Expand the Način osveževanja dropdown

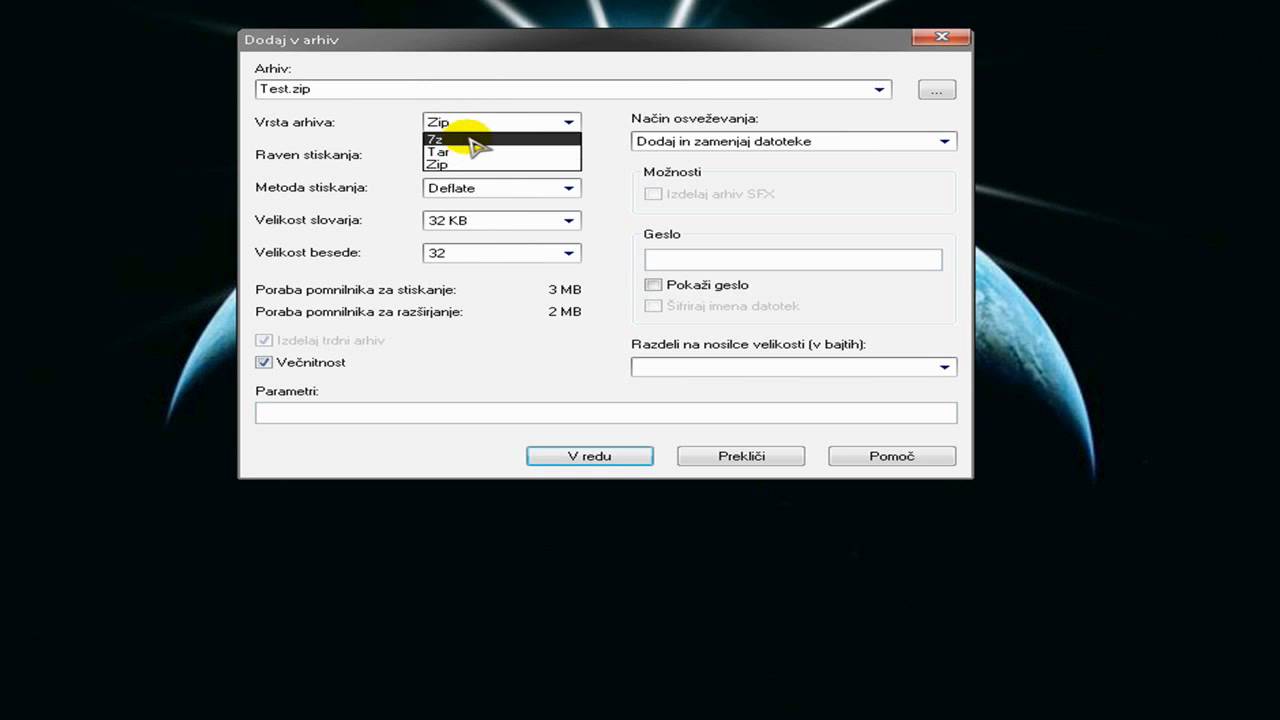tap(794, 141)
